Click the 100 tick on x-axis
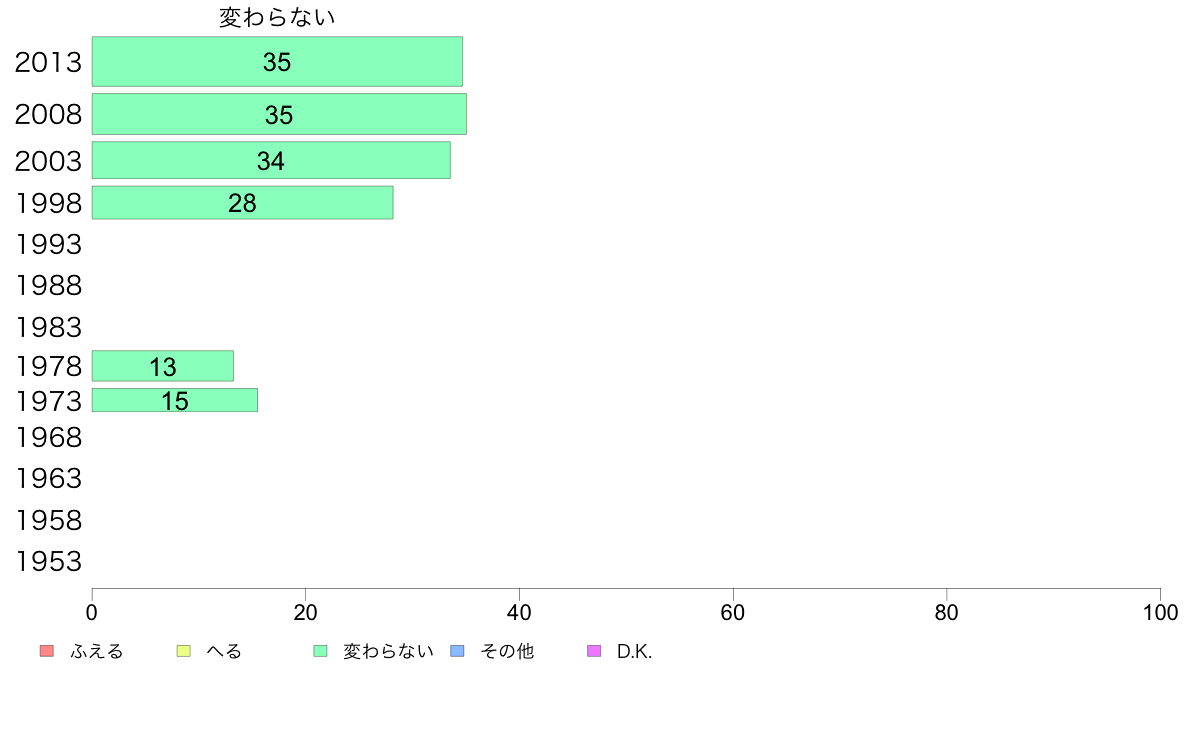 [1160, 613]
